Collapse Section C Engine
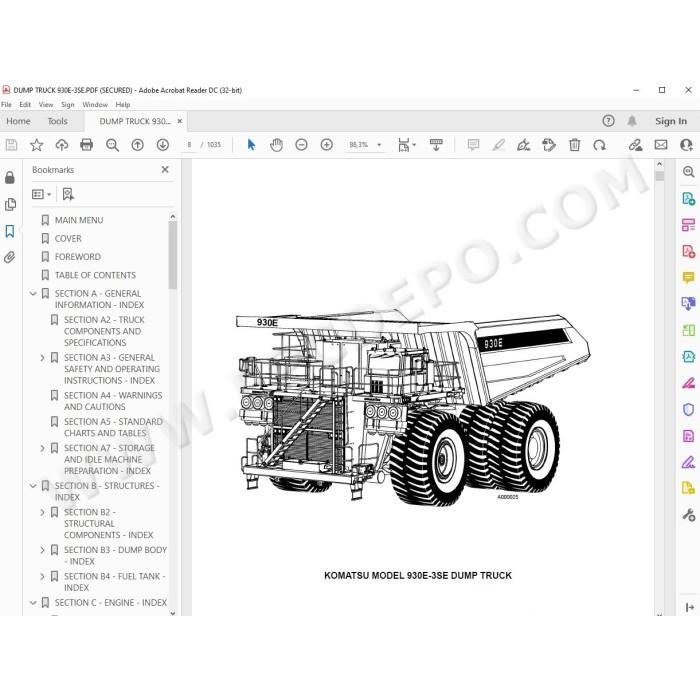The height and width of the screenshot is (700, 700). (33, 603)
